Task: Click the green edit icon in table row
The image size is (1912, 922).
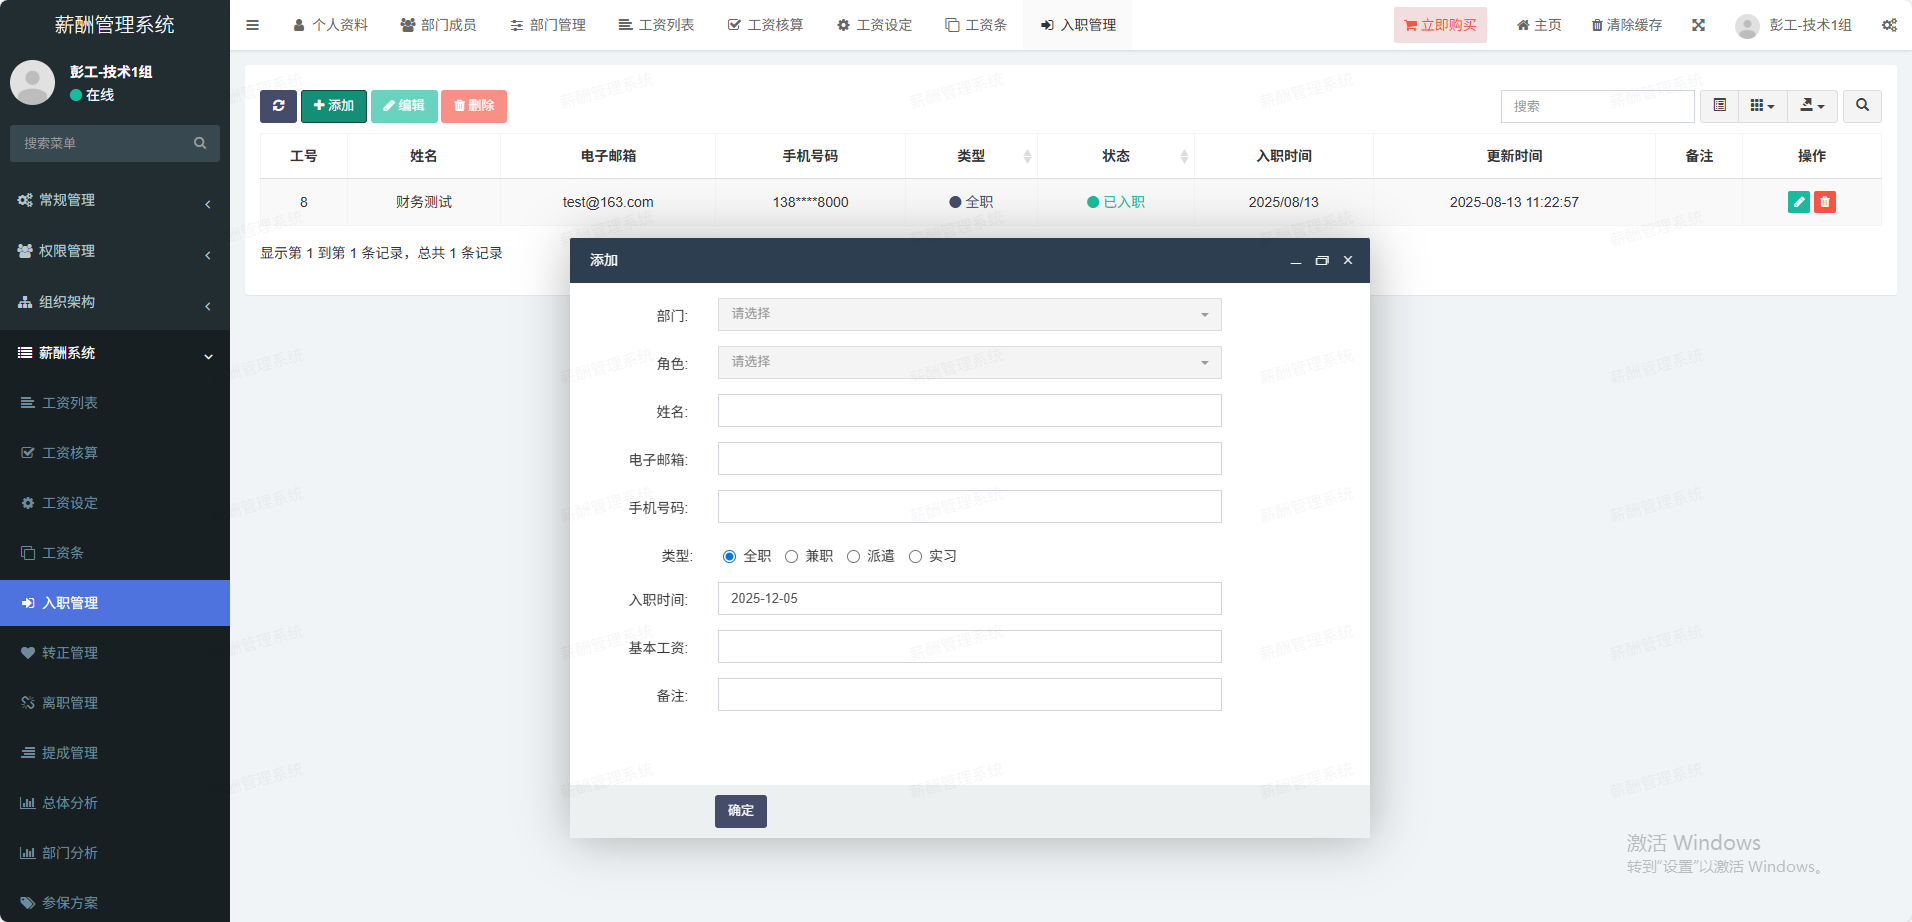Action: [1798, 202]
